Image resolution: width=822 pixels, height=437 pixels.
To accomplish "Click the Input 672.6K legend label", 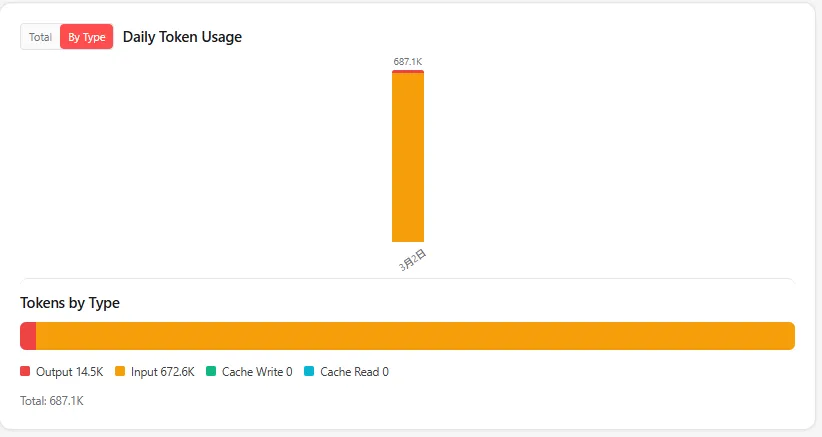I will tap(163, 372).
